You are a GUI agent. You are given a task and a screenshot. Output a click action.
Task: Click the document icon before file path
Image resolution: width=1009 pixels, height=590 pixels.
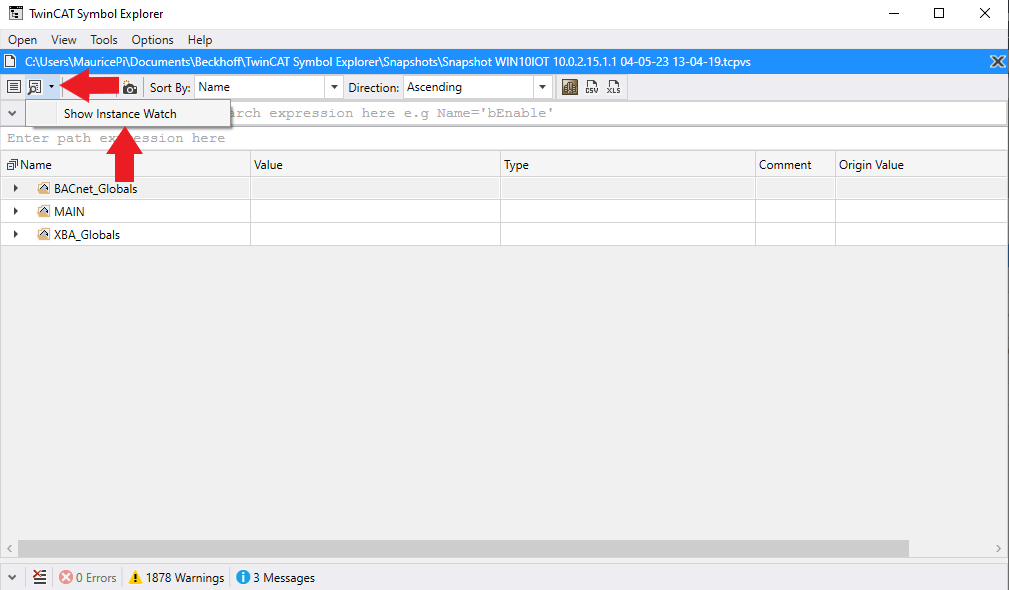(10, 62)
